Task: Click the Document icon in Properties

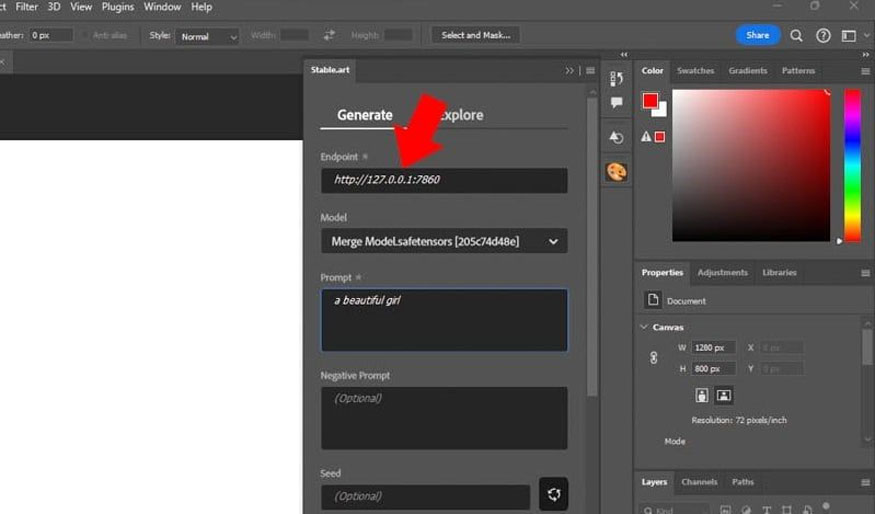Action: 653,300
